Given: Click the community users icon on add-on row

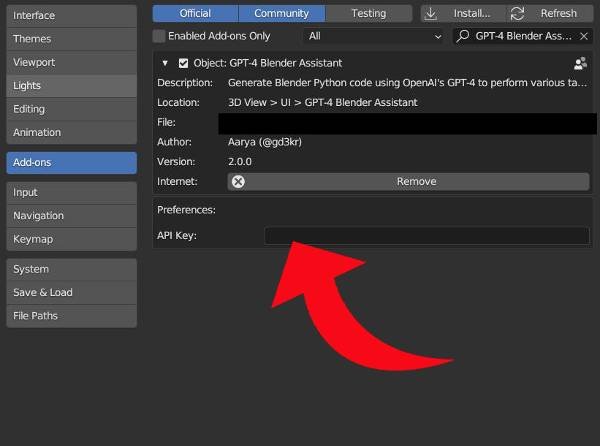Looking at the screenshot, I should click(x=580, y=63).
